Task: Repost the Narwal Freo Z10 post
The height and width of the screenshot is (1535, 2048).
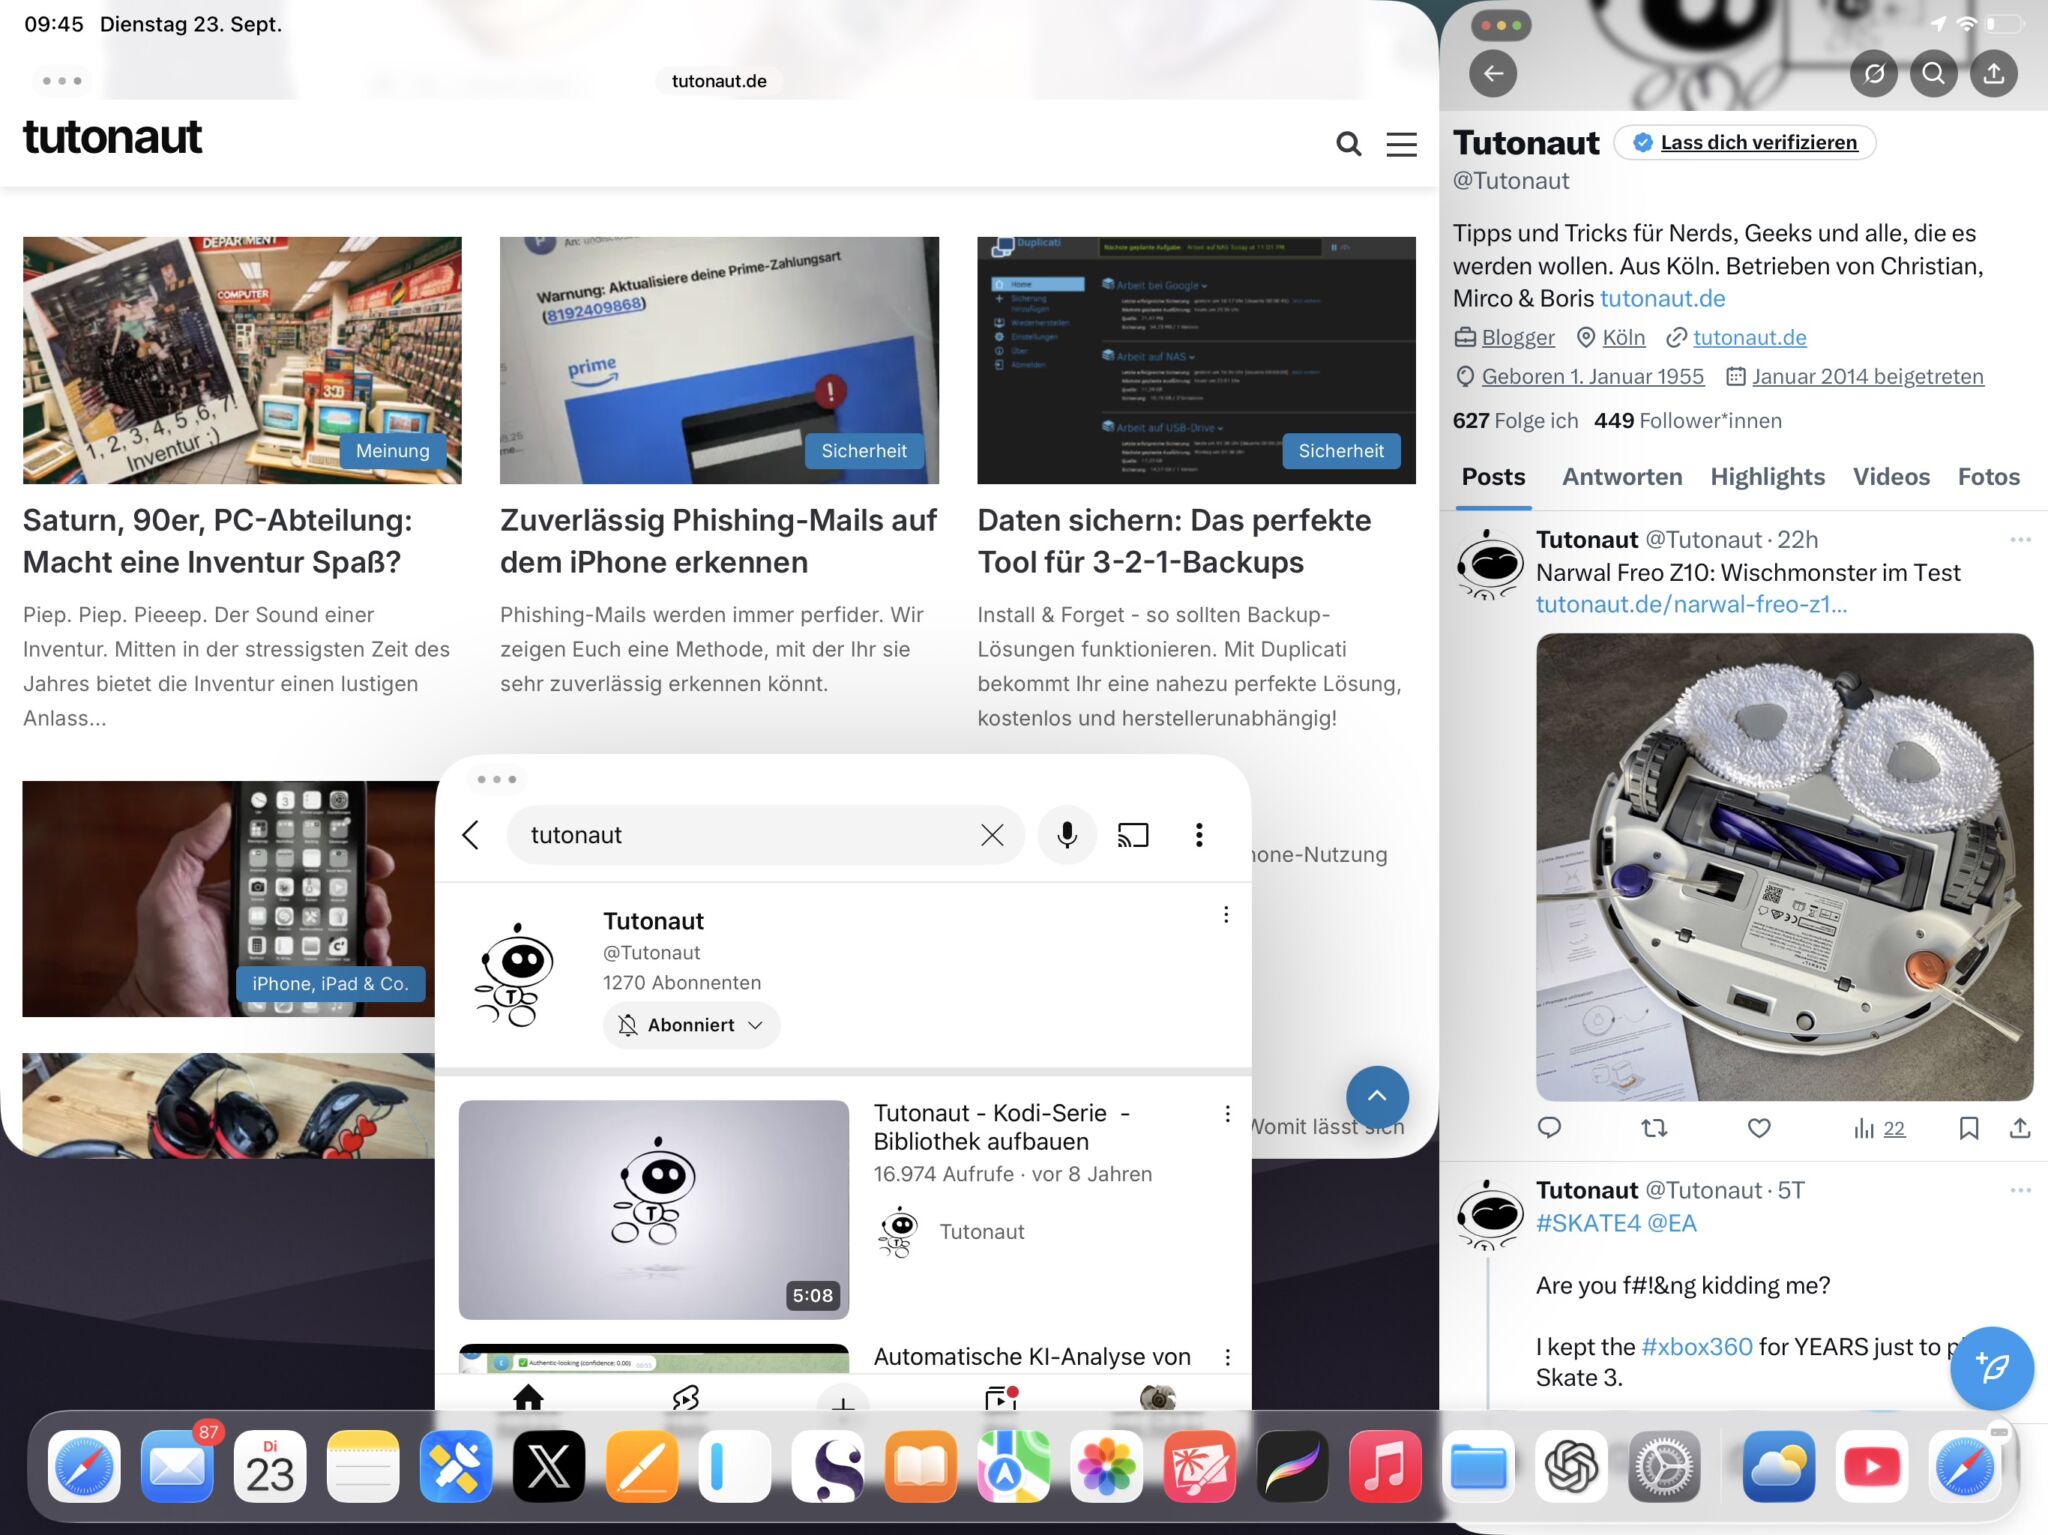Action: [1654, 1128]
